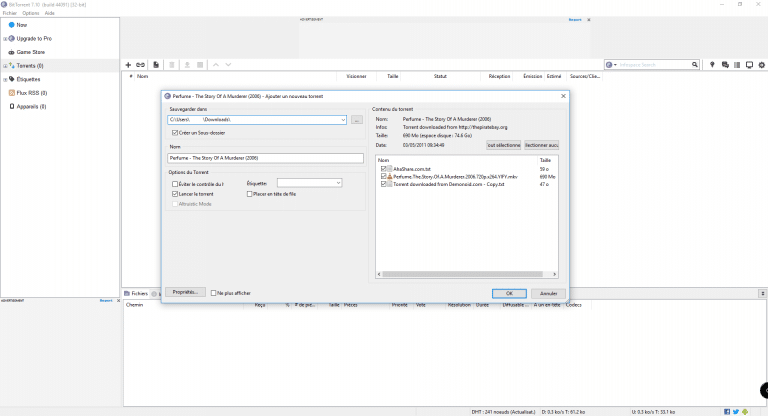Open the search engine selector dropdown
The height and width of the screenshot is (416, 768).
click(x=611, y=65)
